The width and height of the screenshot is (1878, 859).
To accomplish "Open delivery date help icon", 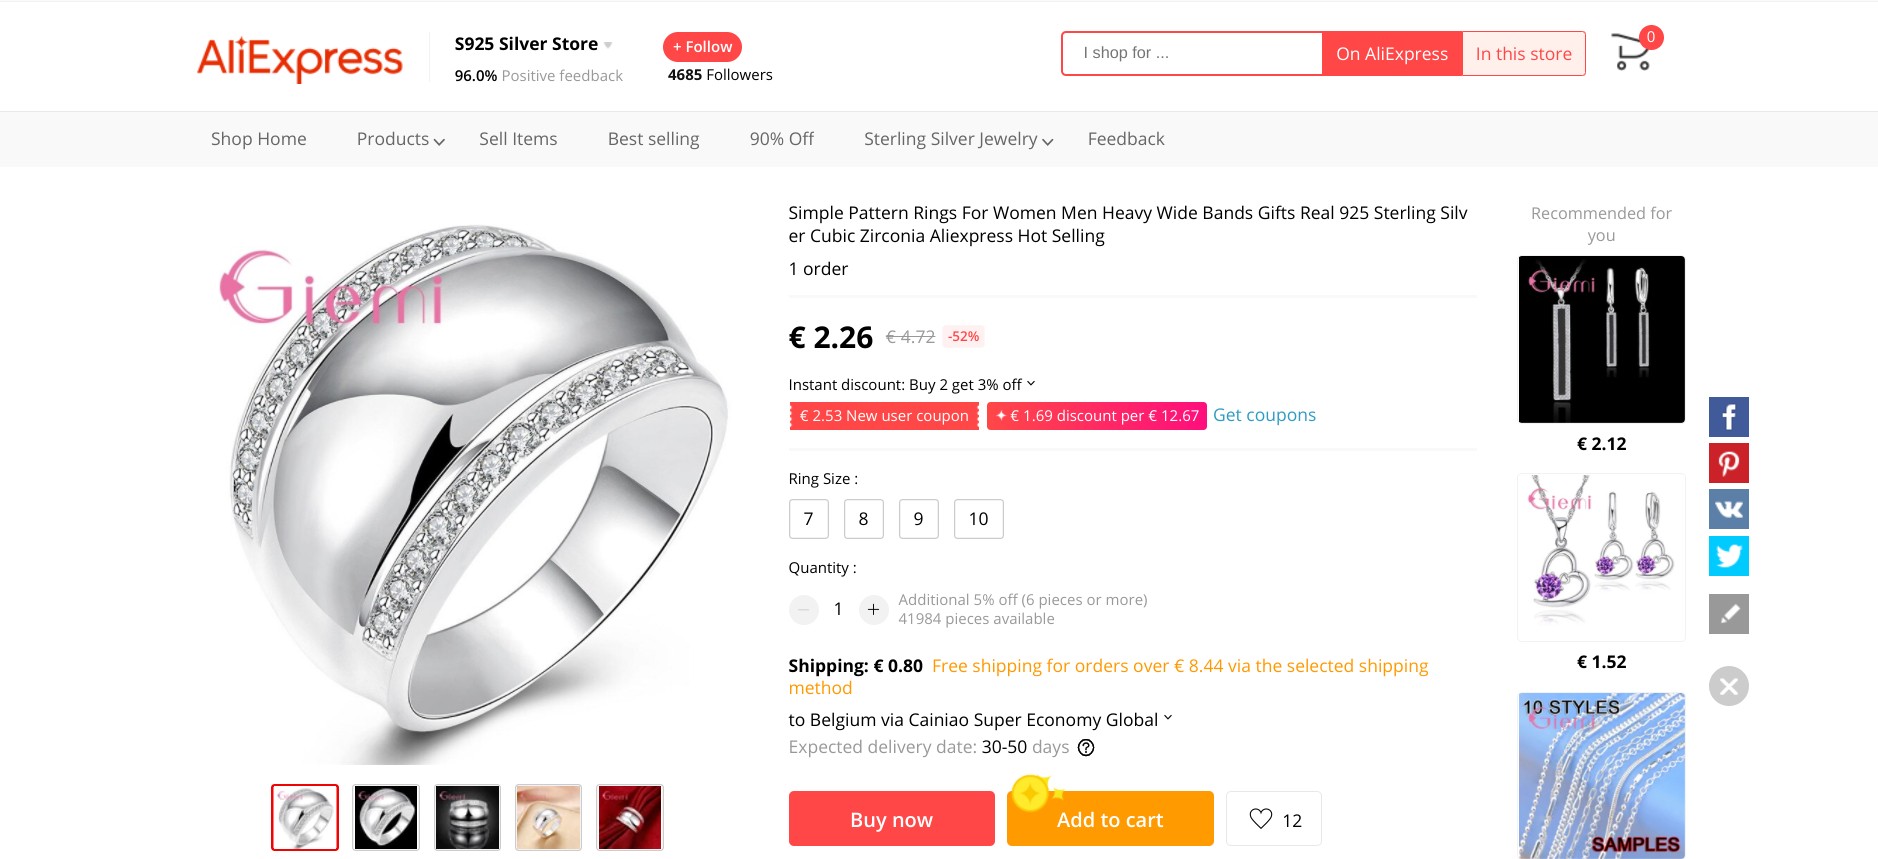I will [1086, 748].
